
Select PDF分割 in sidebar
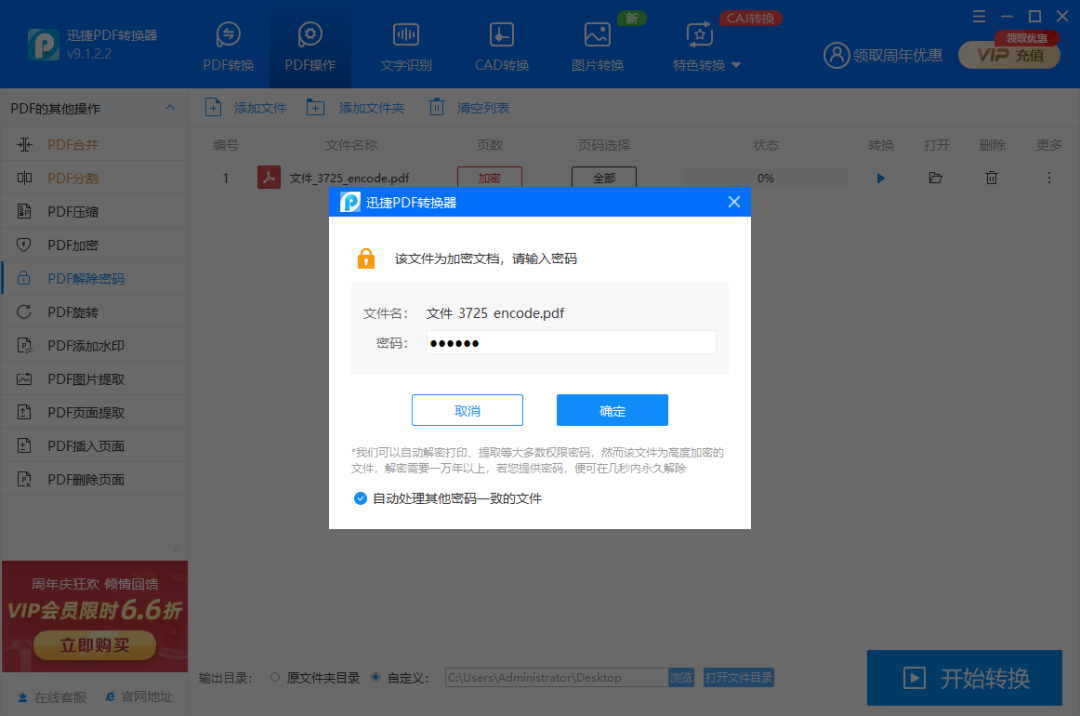[x=94, y=178]
